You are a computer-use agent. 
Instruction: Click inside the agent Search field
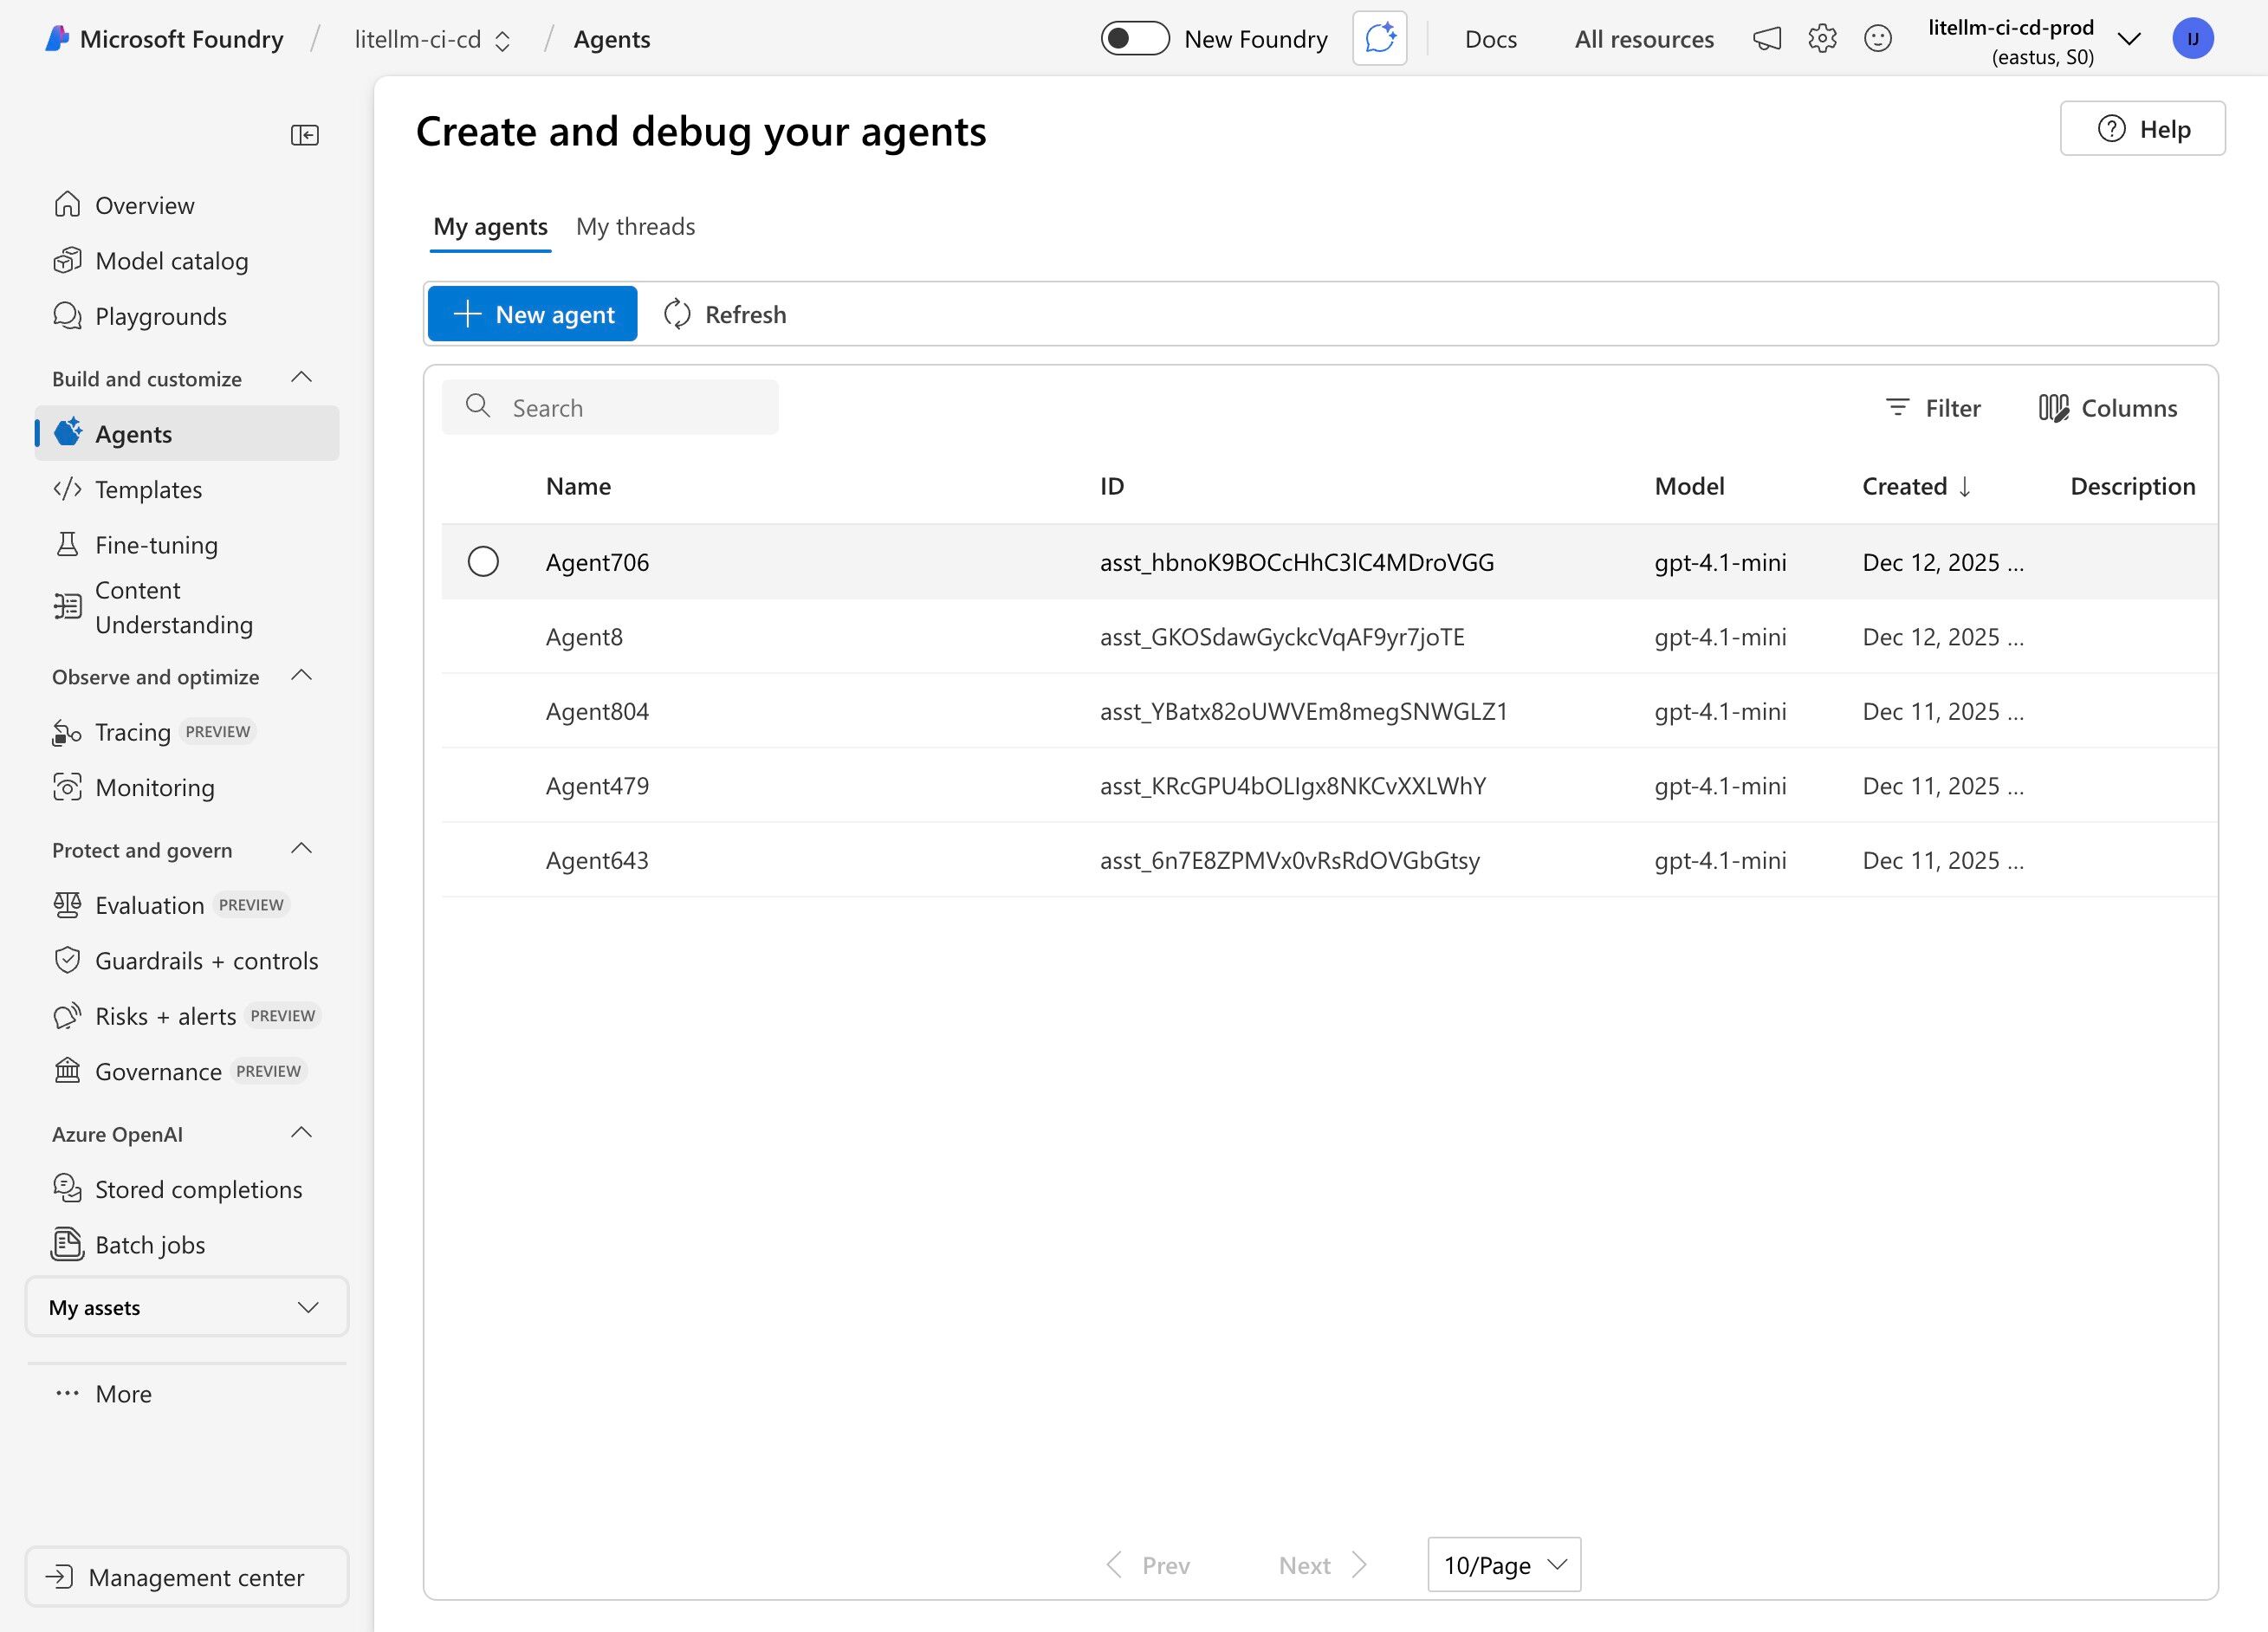(x=610, y=407)
